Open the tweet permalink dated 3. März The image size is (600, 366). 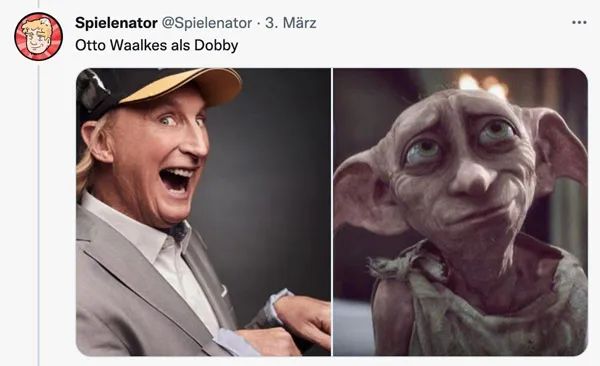[291, 23]
